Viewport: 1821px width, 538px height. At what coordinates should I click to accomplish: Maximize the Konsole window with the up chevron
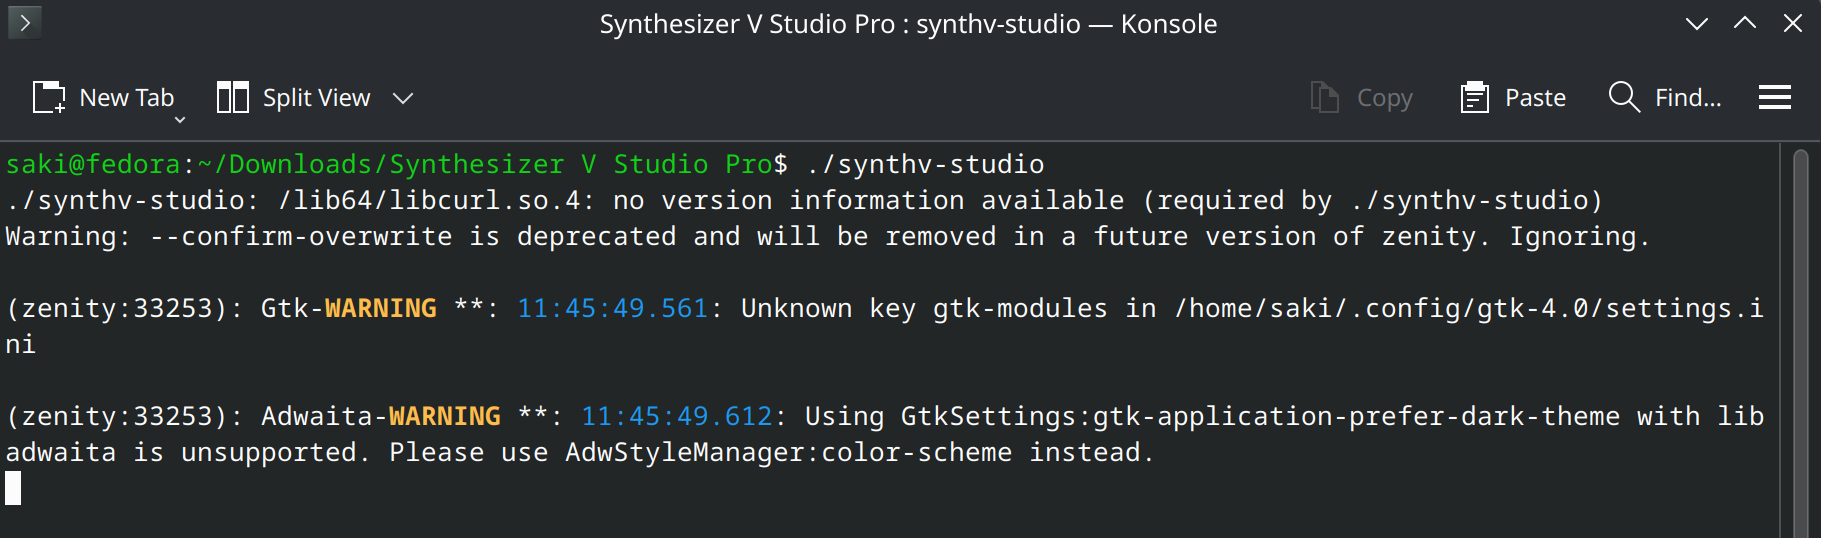pos(1745,23)
